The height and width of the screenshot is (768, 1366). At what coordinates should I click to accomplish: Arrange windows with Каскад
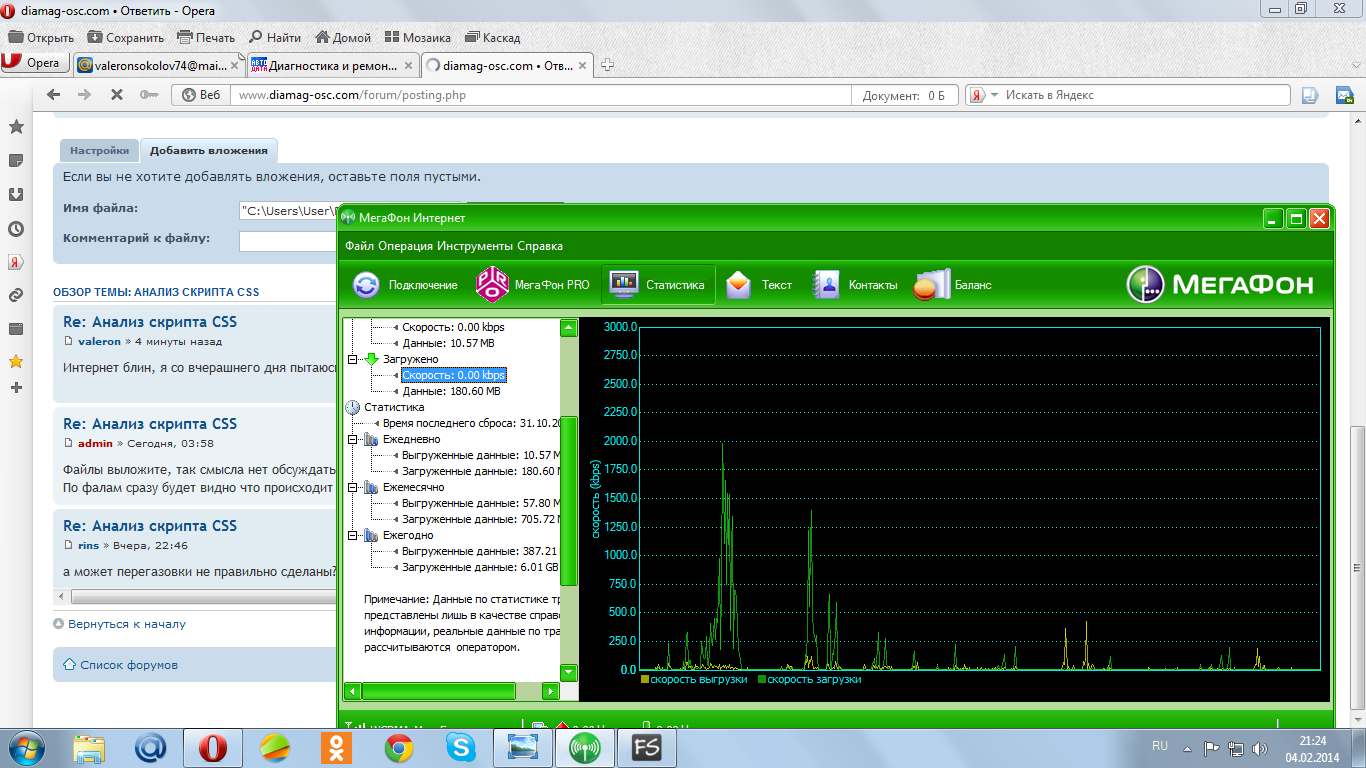(491, 38)
